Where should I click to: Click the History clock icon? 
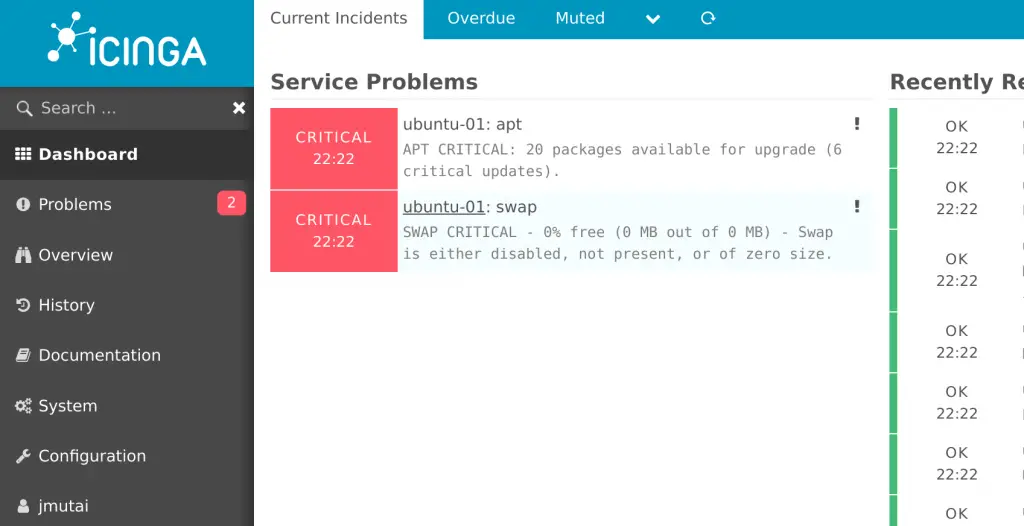23,305
